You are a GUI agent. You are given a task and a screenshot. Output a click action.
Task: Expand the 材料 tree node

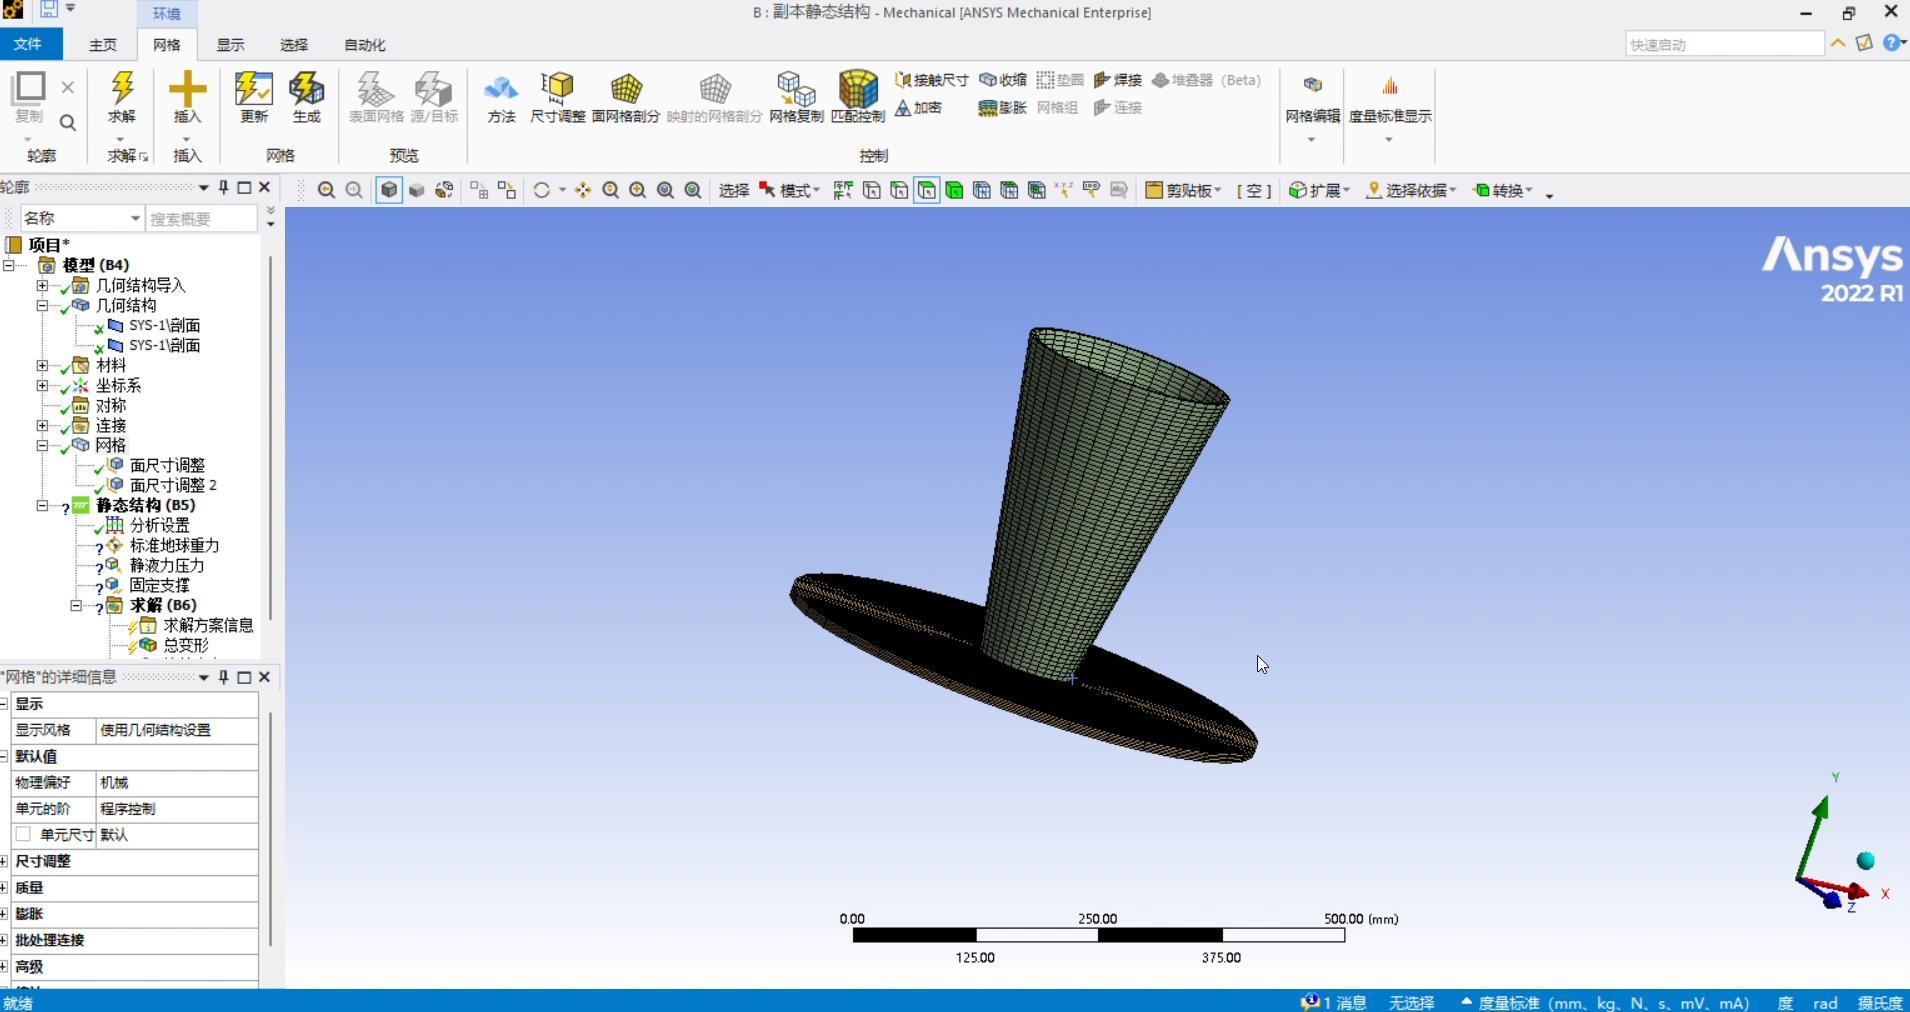click(42, 365)
